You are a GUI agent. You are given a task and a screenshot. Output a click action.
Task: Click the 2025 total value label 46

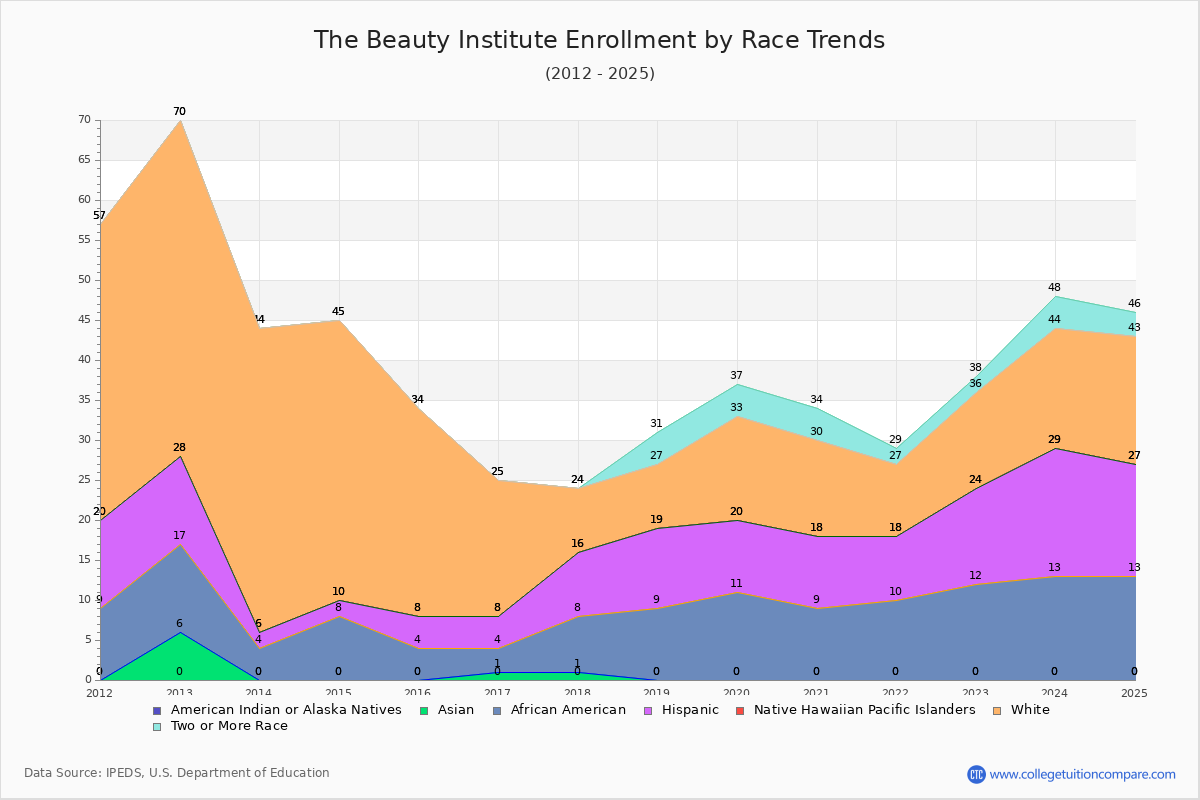[1134, 304]
